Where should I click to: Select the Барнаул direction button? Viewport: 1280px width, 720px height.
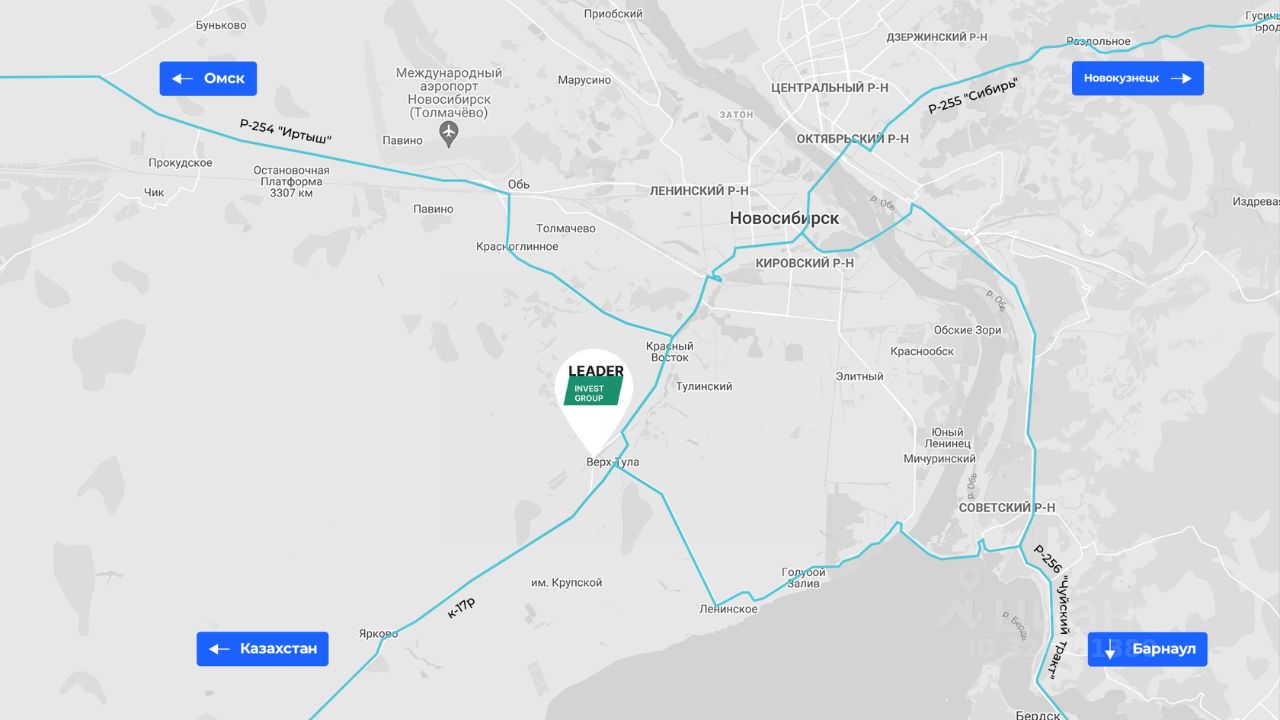(1148, 649)
